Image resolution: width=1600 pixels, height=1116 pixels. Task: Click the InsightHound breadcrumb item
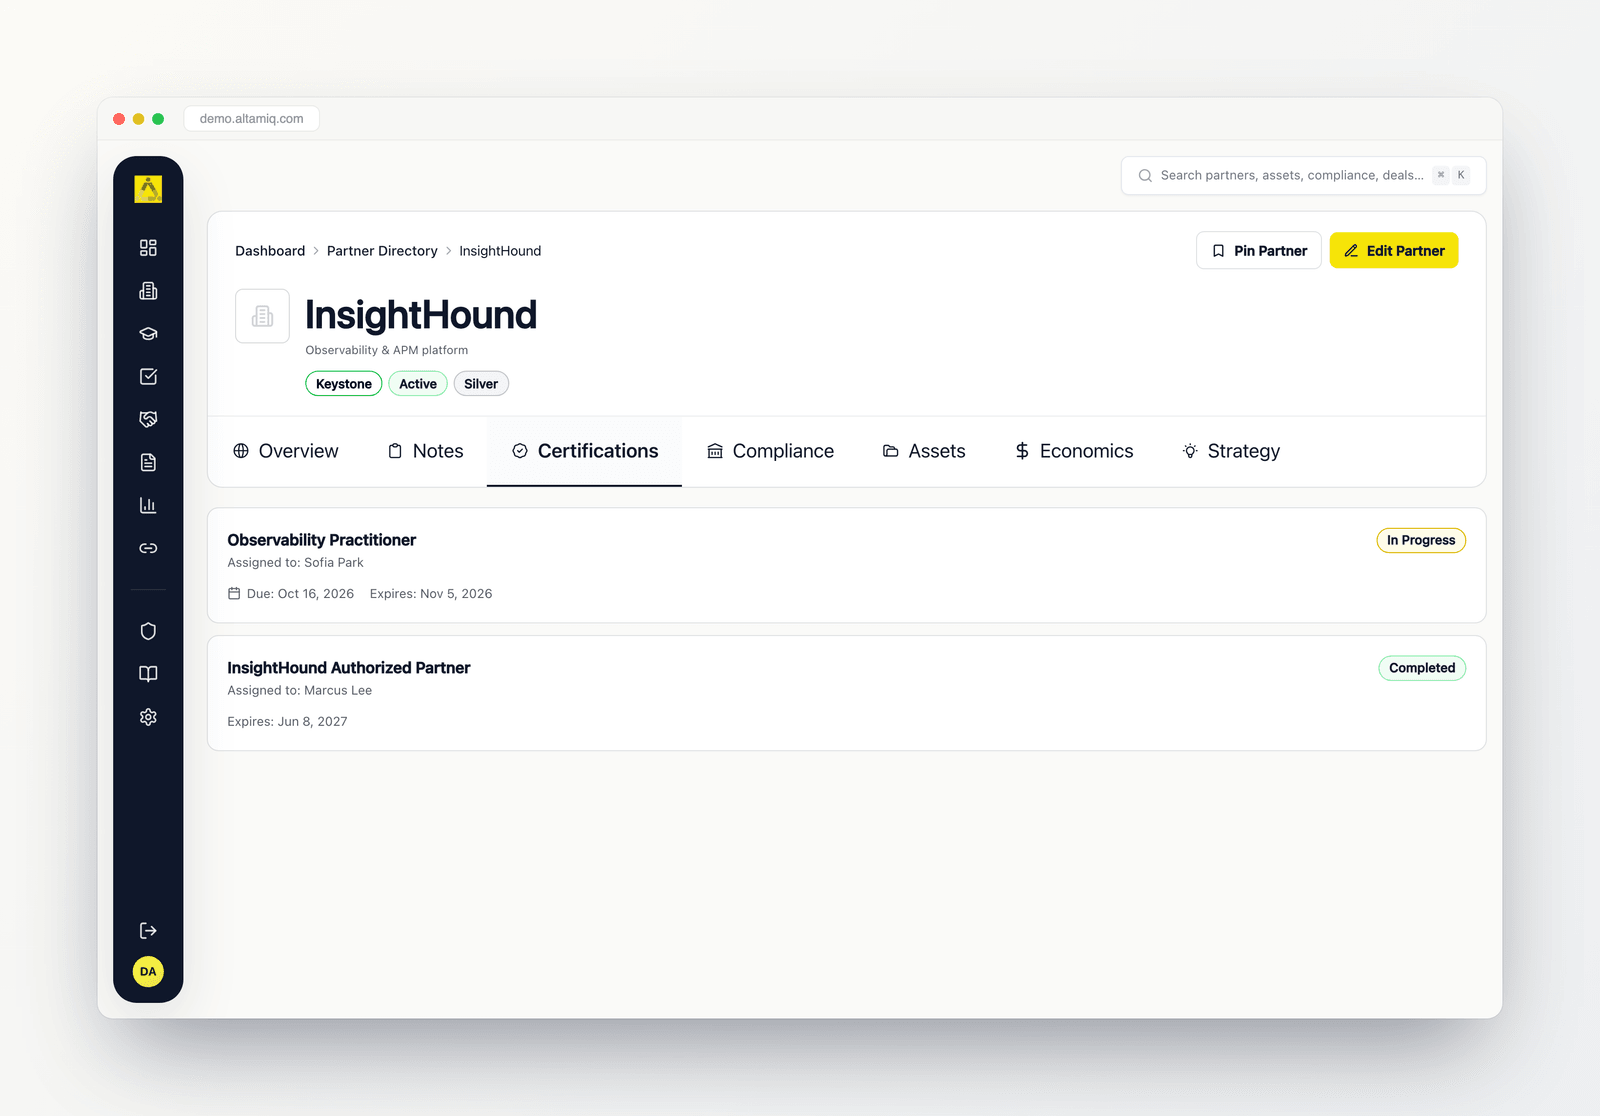click(x=500, y=251)
